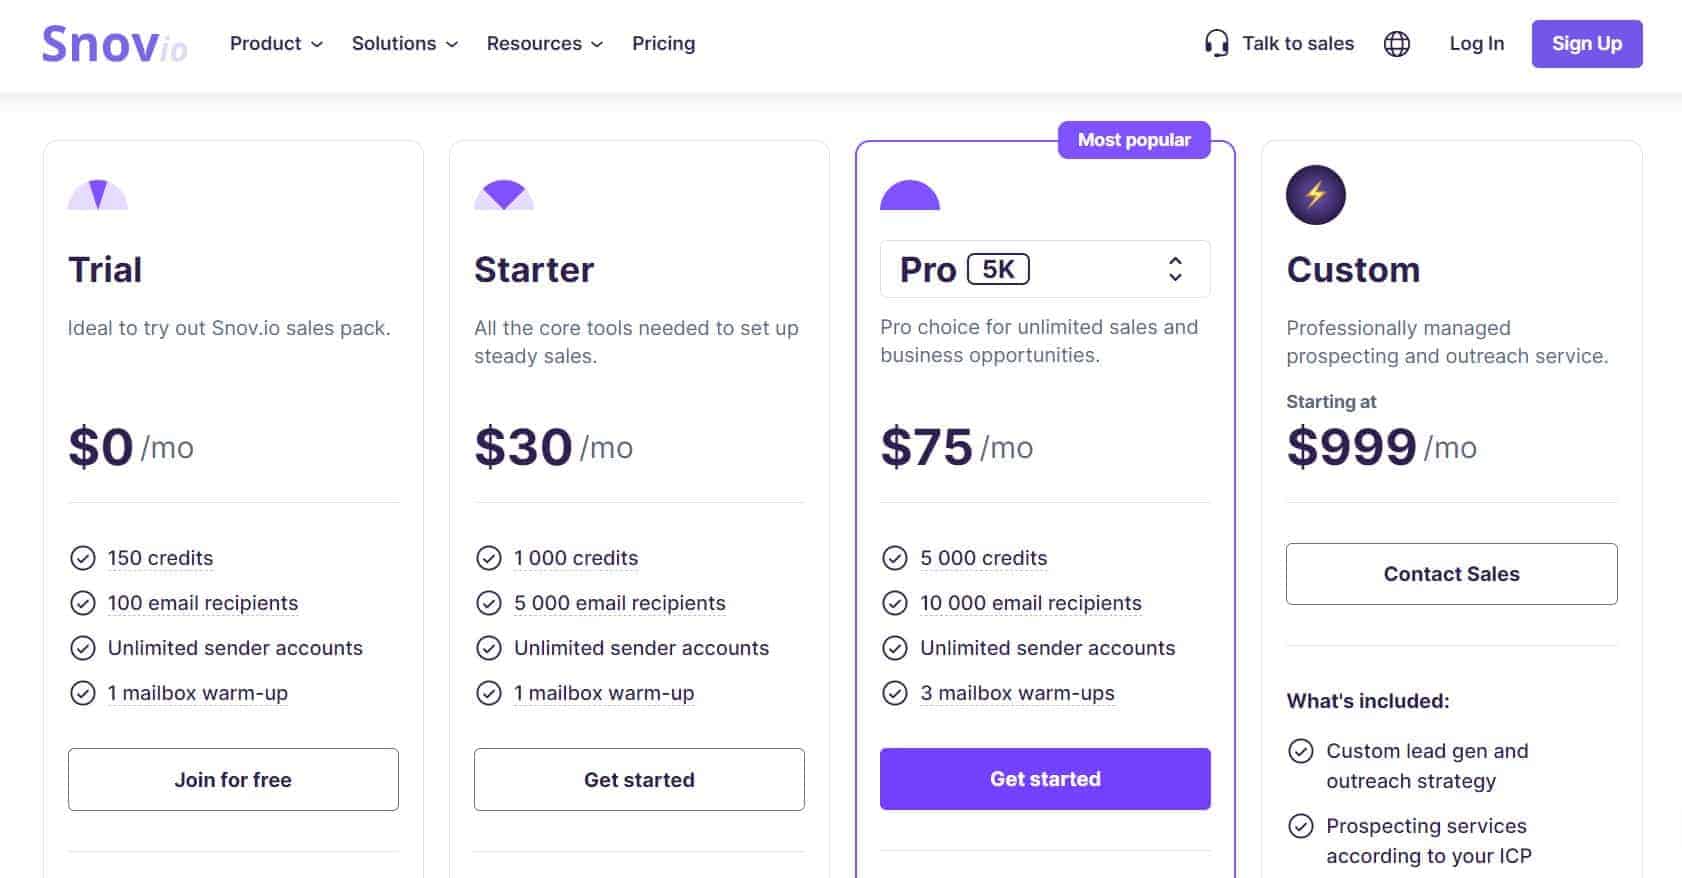The width and height of the screenshot is (1682, 878).
Task: Click the headset Talk to sales icon
Action: click(x=1216, y=43)
